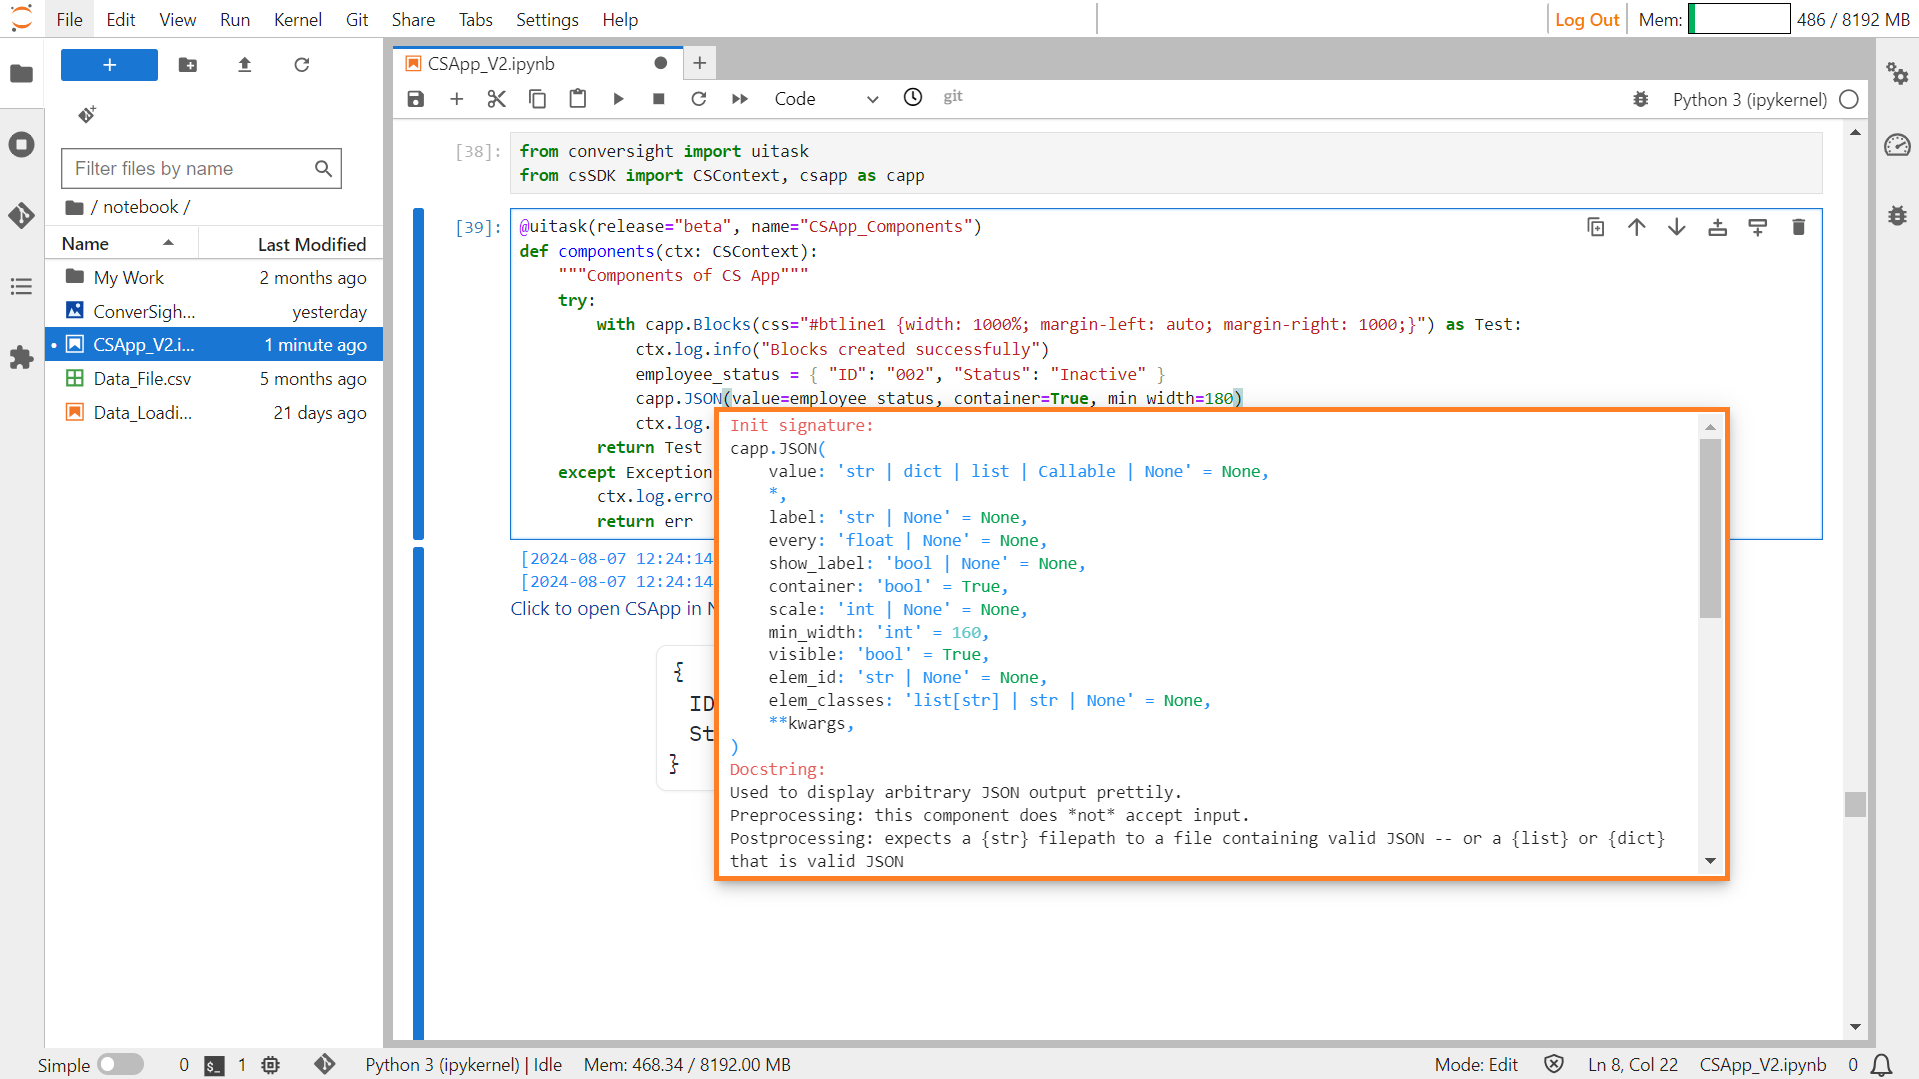Focus the Filter files by name field
This screenshot has width=1919, height=1079.
point(201,168)
